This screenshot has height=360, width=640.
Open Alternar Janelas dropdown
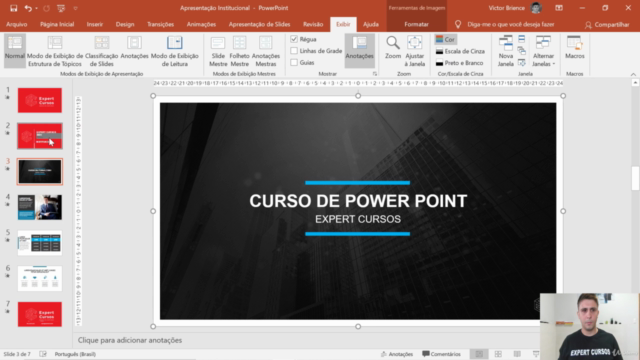tap(543, 51)
